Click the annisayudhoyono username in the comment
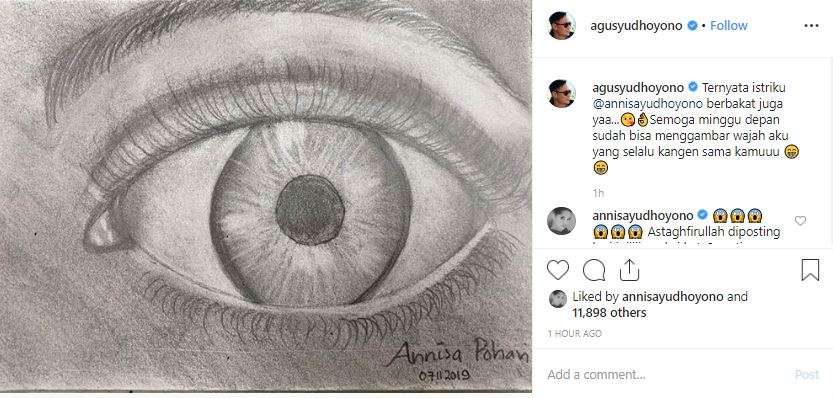The height and width of the screenshot is (398, 833). click(643, 216)
